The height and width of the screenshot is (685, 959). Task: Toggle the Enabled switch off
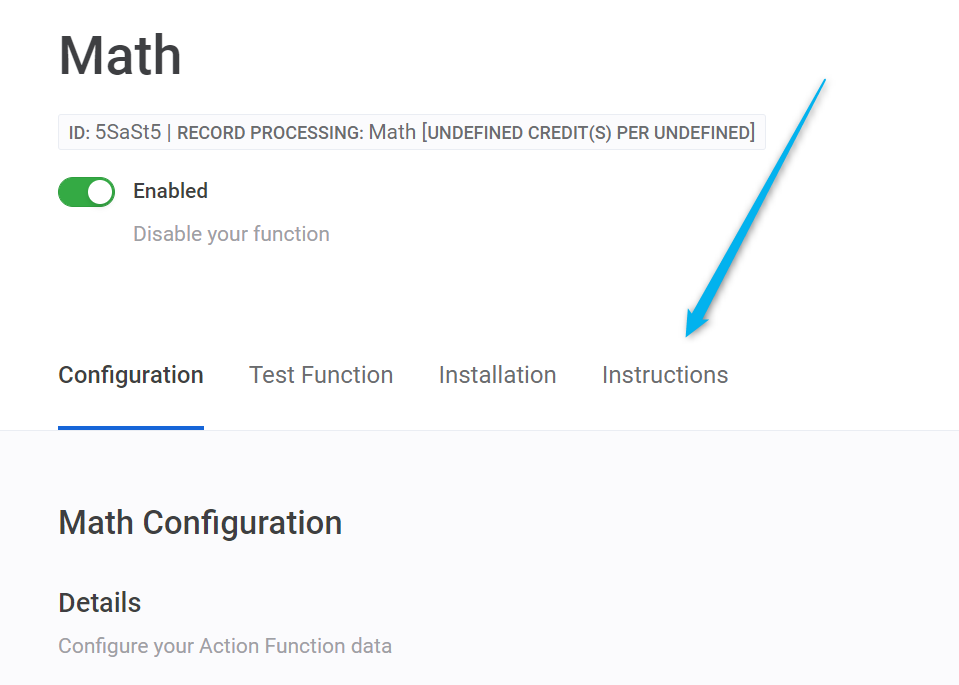[x=86, y=192]
